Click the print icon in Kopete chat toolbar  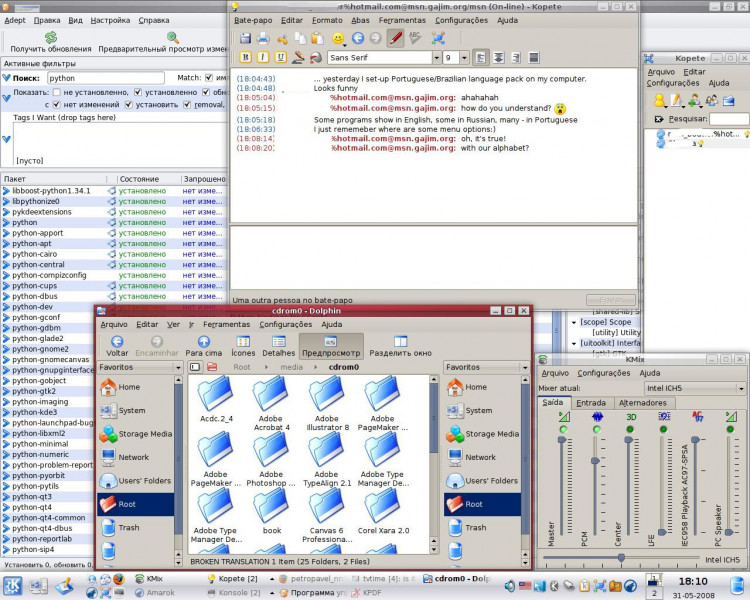[x=263, y=38]
